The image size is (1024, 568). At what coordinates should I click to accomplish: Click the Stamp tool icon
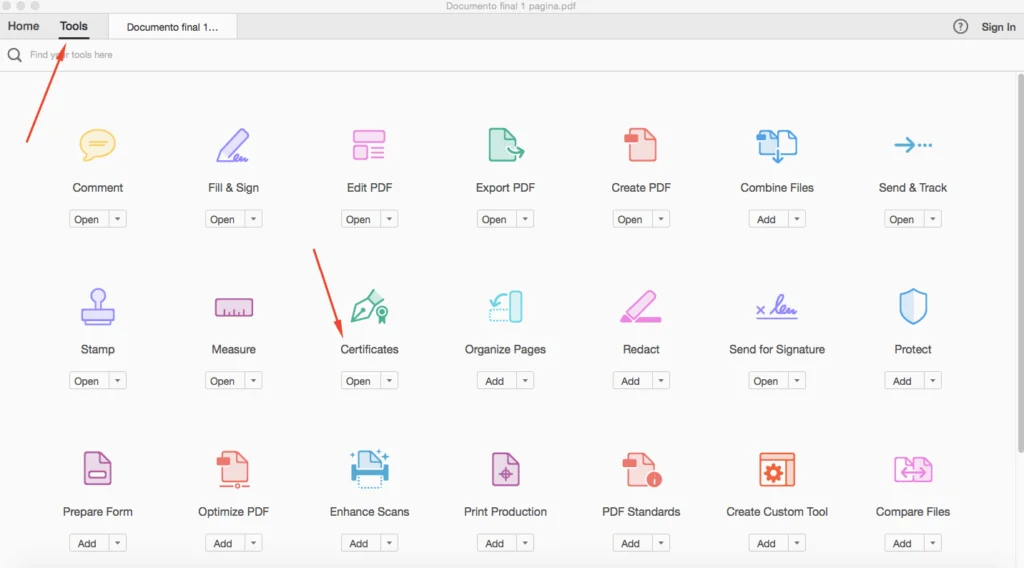click(97, 307)
